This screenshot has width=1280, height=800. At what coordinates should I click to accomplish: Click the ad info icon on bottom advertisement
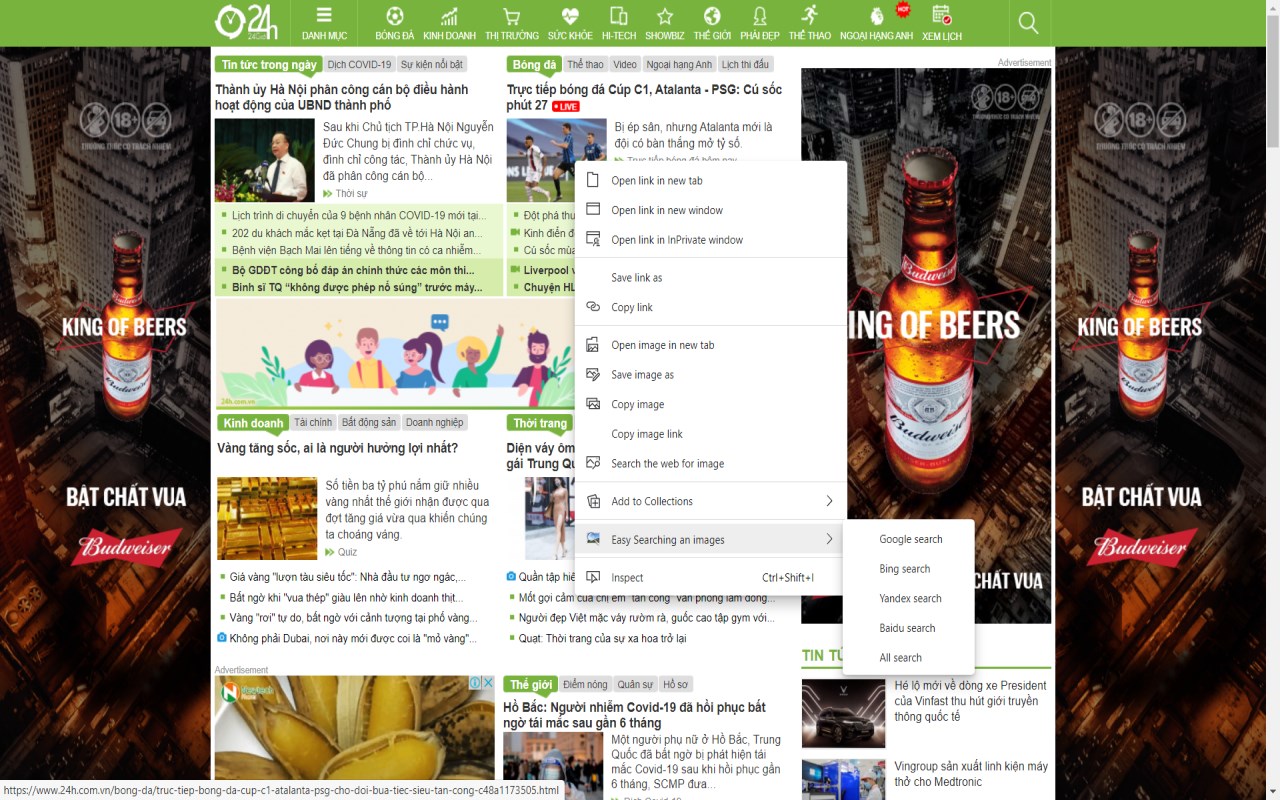click(476, 683)
